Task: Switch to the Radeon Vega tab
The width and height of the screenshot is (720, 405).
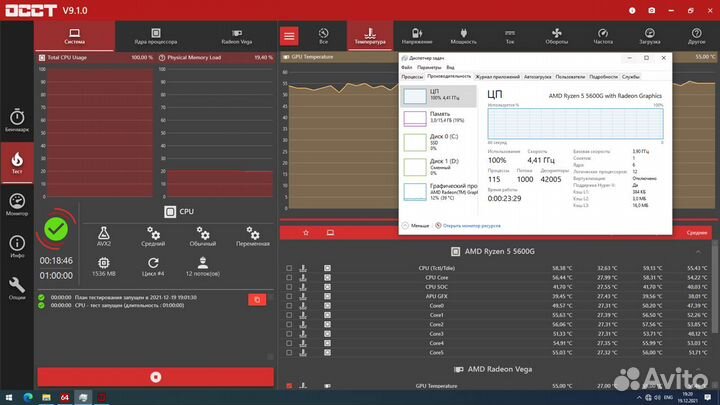Action: (236, 36)
